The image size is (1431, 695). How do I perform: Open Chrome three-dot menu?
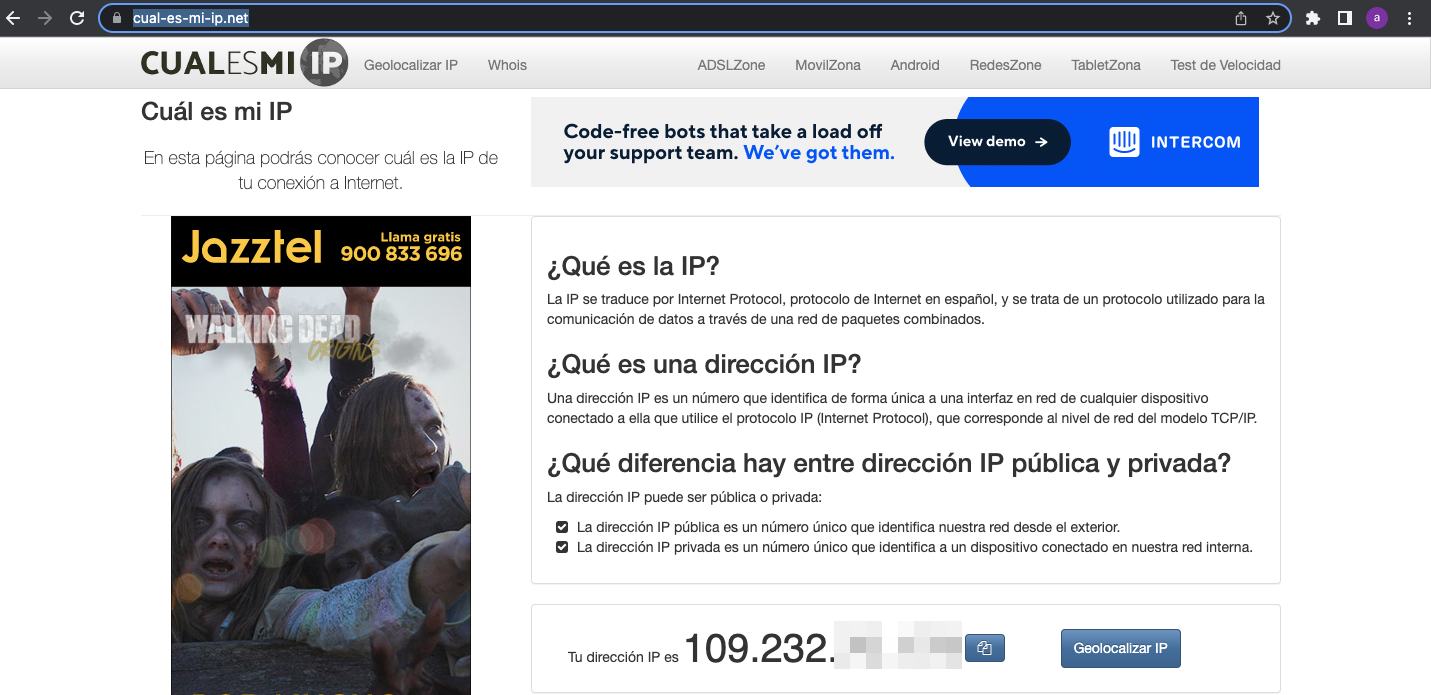(1409, 18)
